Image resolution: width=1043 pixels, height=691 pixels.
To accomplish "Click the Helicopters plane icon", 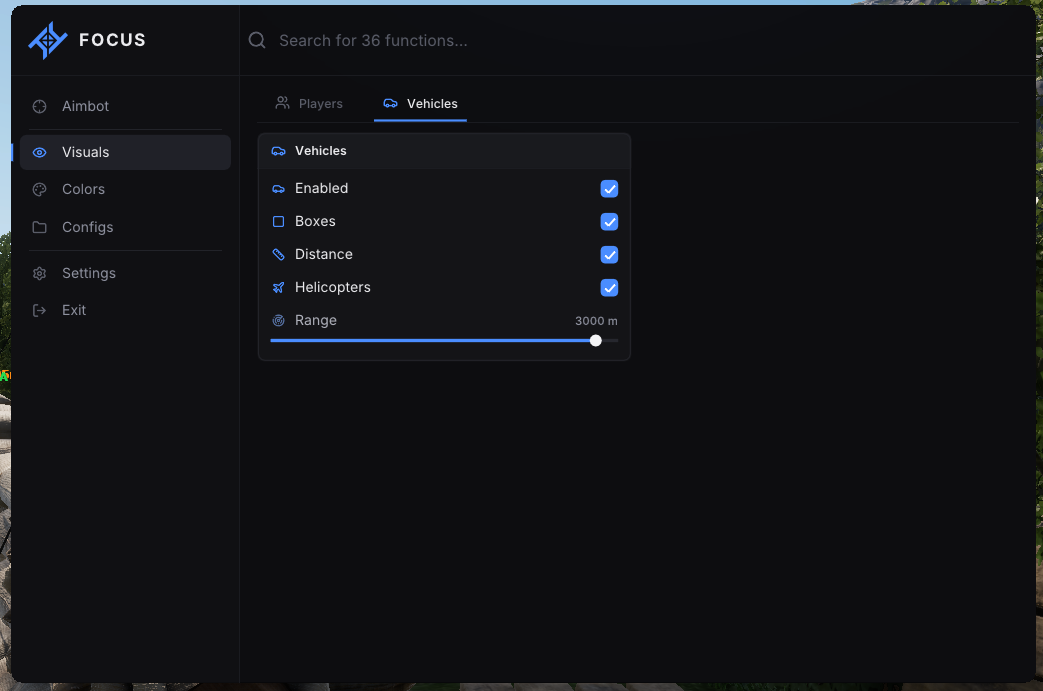I will pos(279,287).
